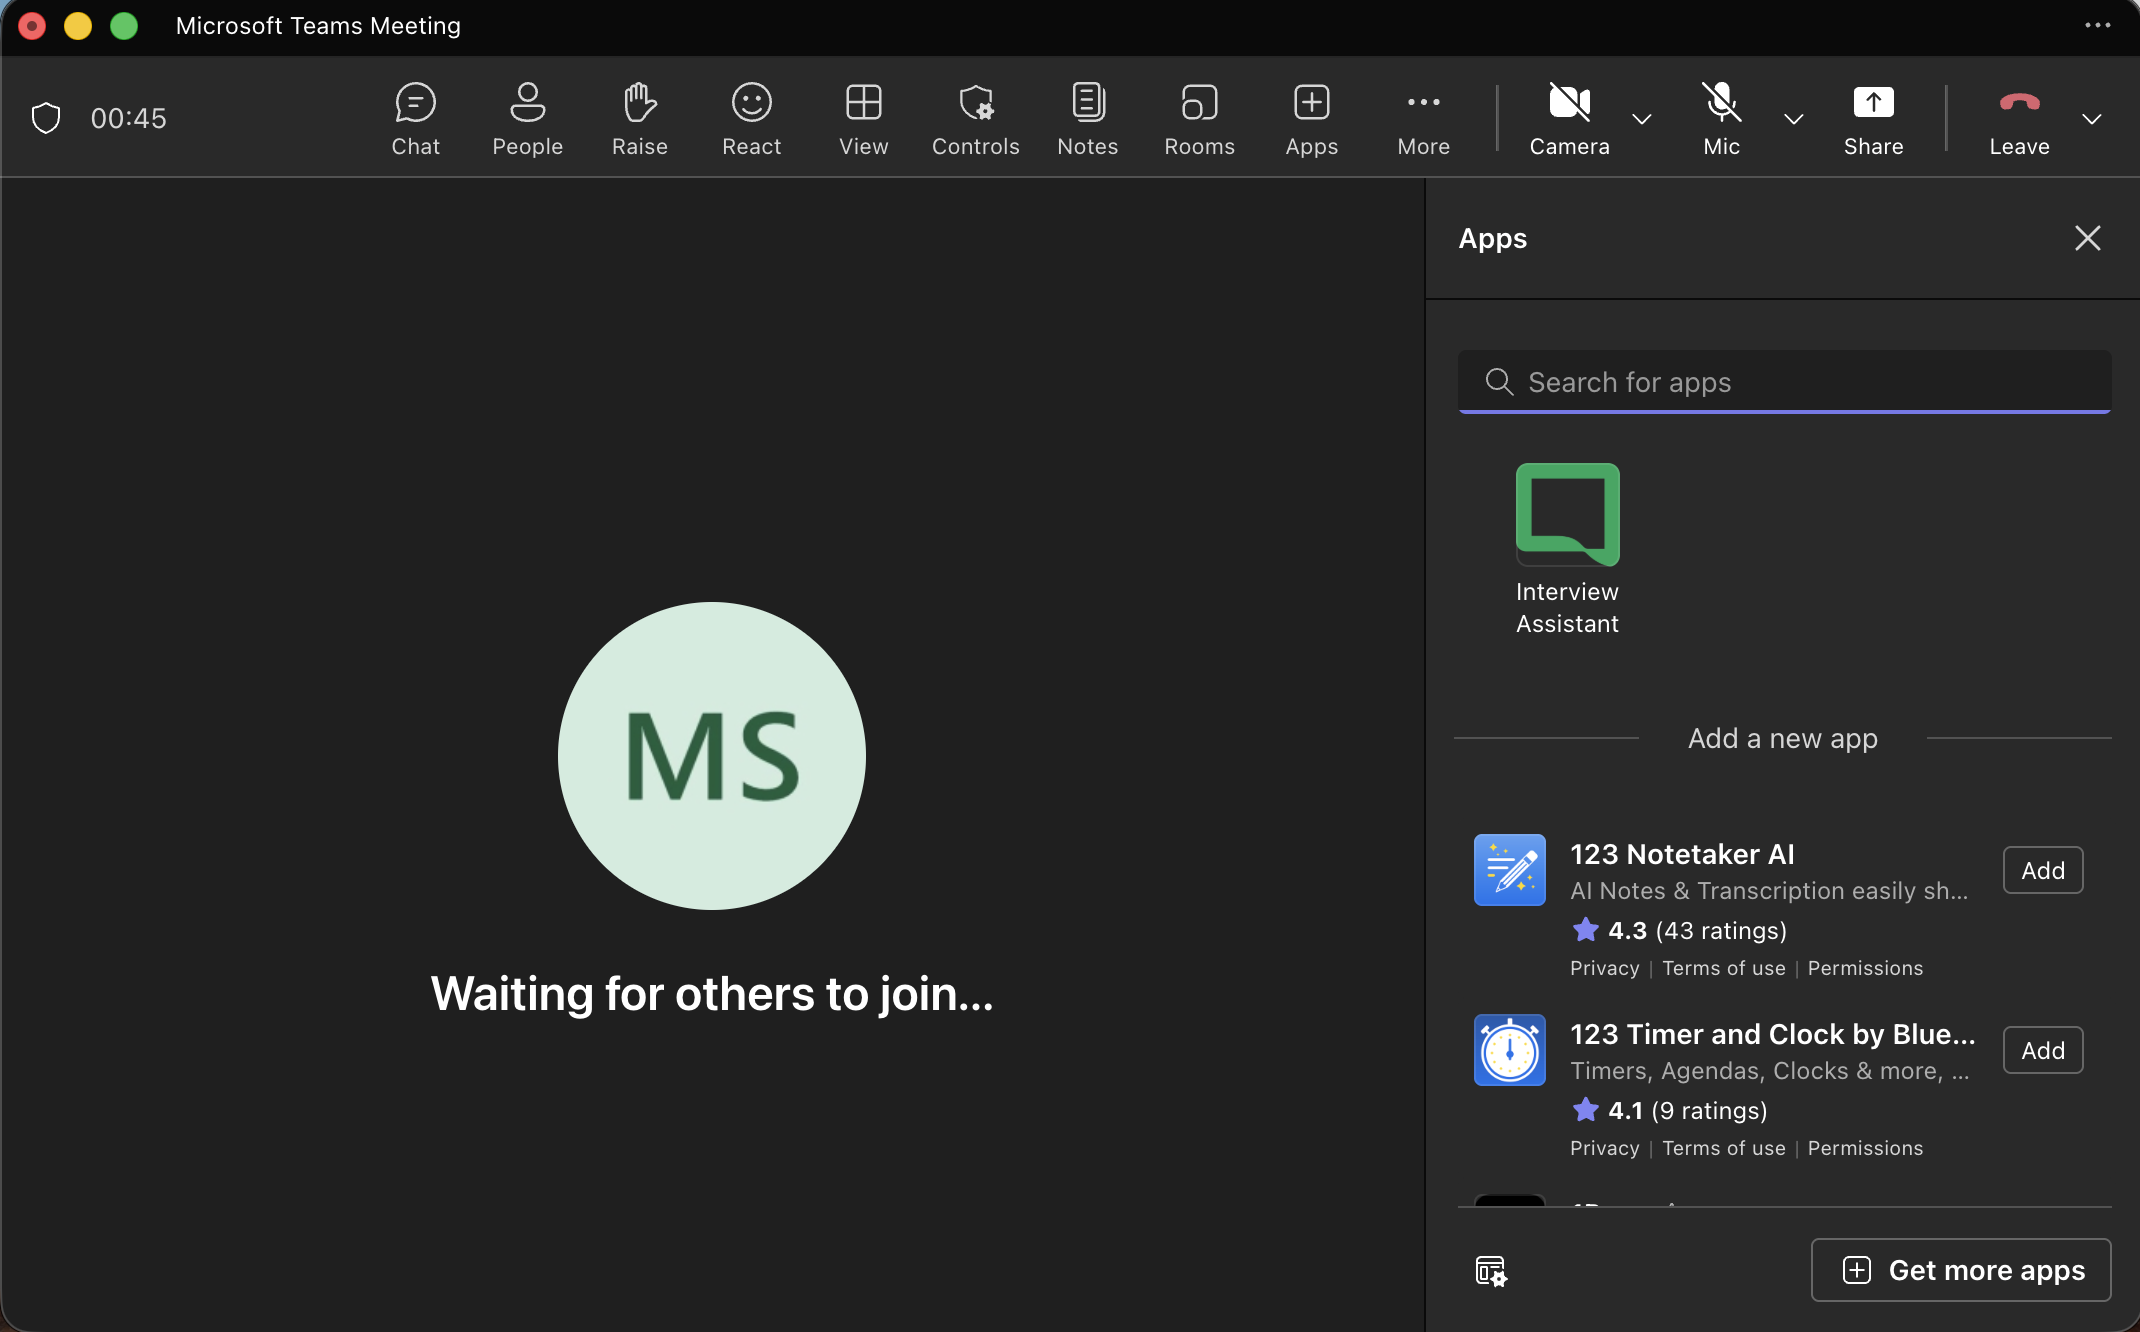Open Get more apps

pyautogui.click(x=1961, y=1270)
